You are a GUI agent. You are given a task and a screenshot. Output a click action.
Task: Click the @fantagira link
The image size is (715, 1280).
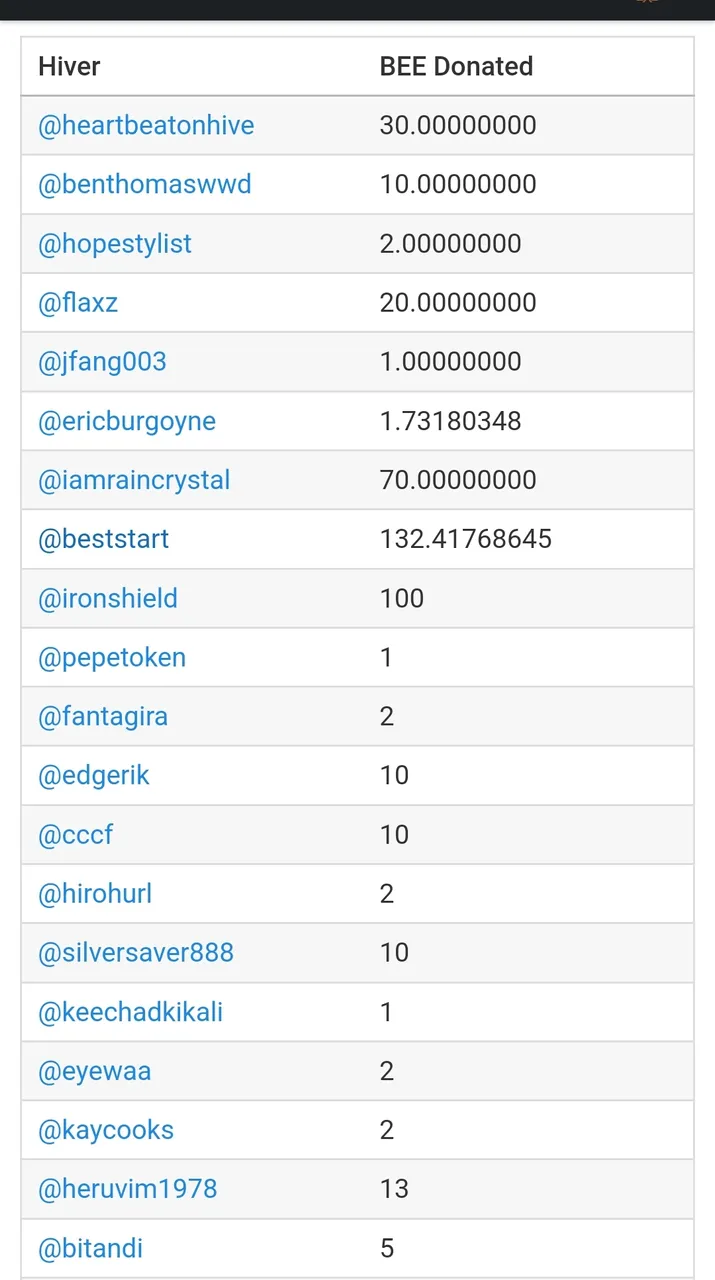click(103, 716)
